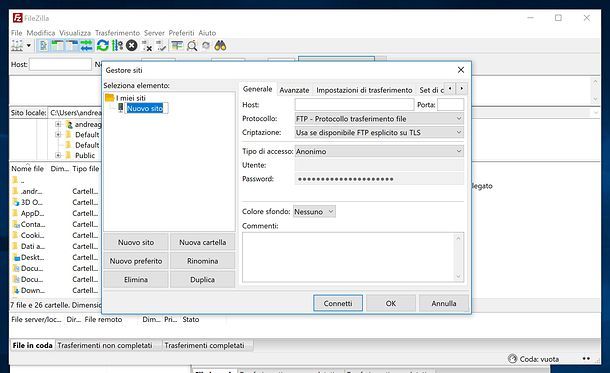Switch to the Avanzate tab
The height and width of the screenshot is (373, 610).
click(294, 90)
